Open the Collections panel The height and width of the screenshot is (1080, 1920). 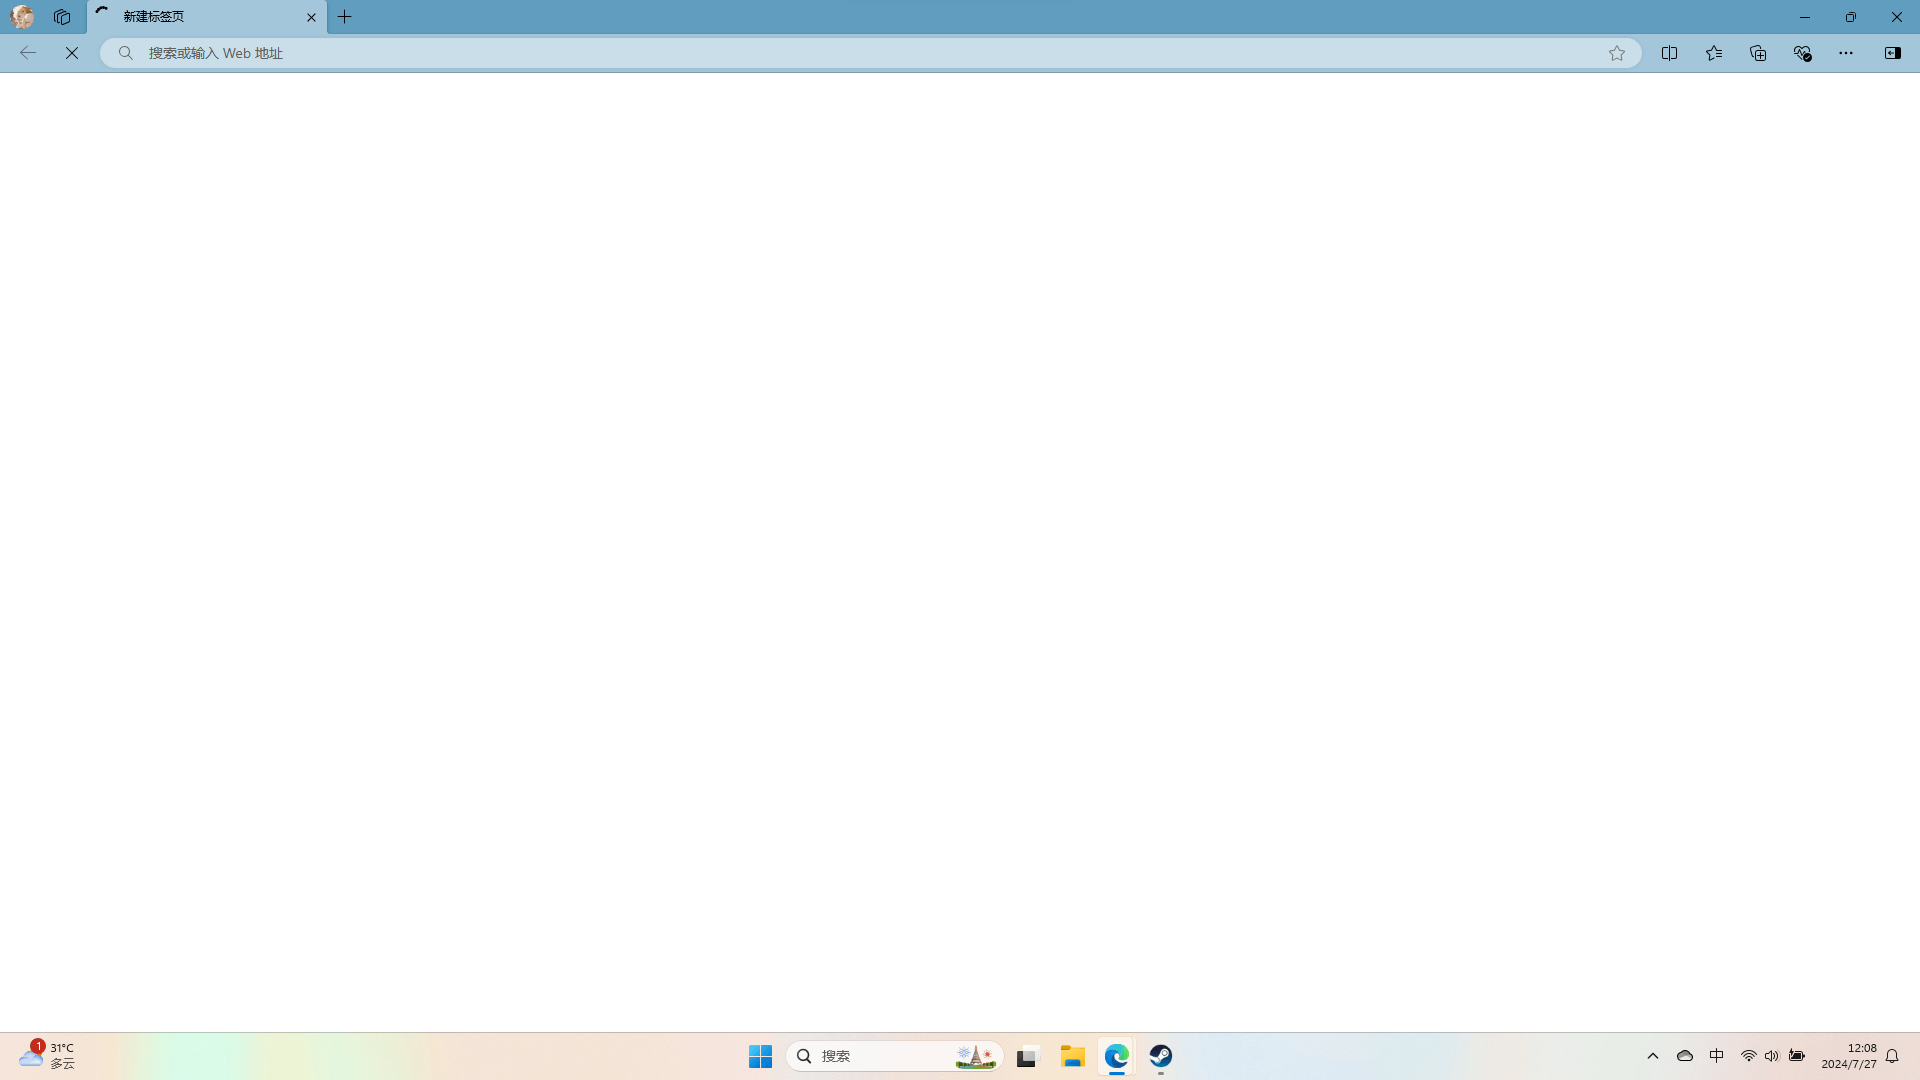point(1758,53)
